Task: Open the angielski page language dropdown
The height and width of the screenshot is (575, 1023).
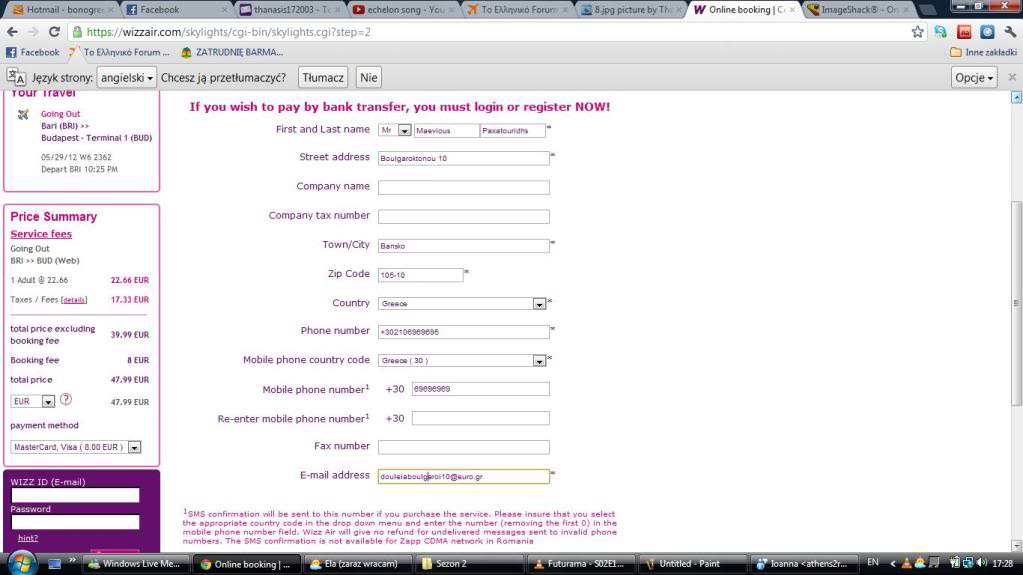Action: [x=127, y=78]
